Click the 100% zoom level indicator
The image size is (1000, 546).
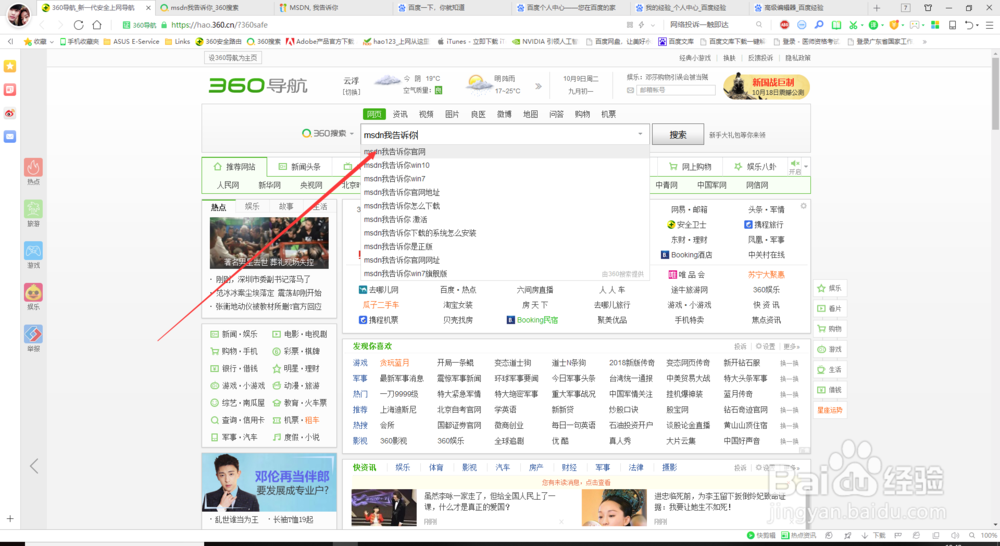(x=989, y=535)
